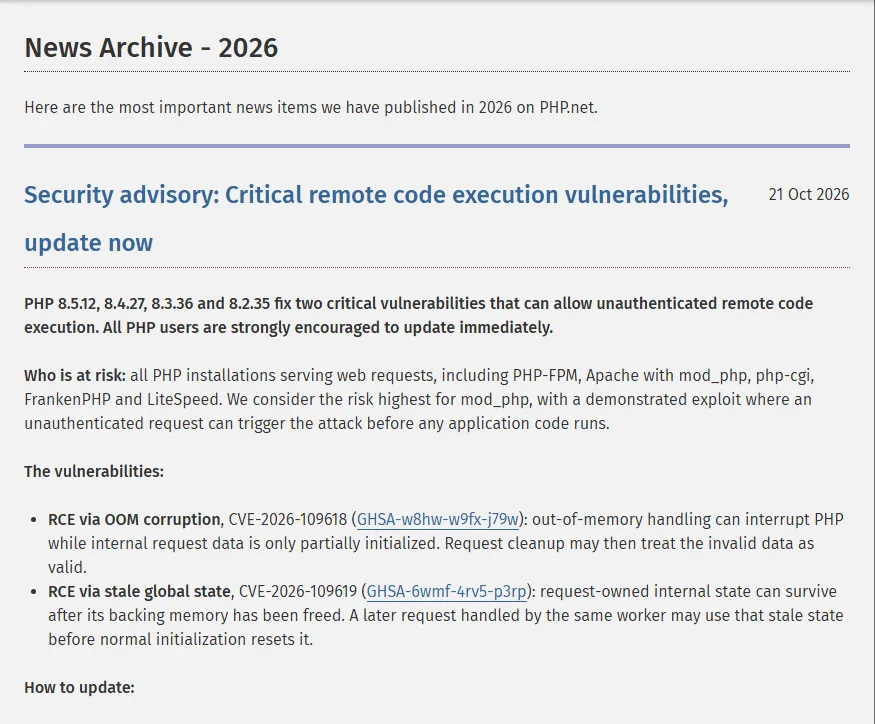
Task: Click the 'RCE via OOM corruption' label
Action: pyautogui.click(x=134, y=520)
